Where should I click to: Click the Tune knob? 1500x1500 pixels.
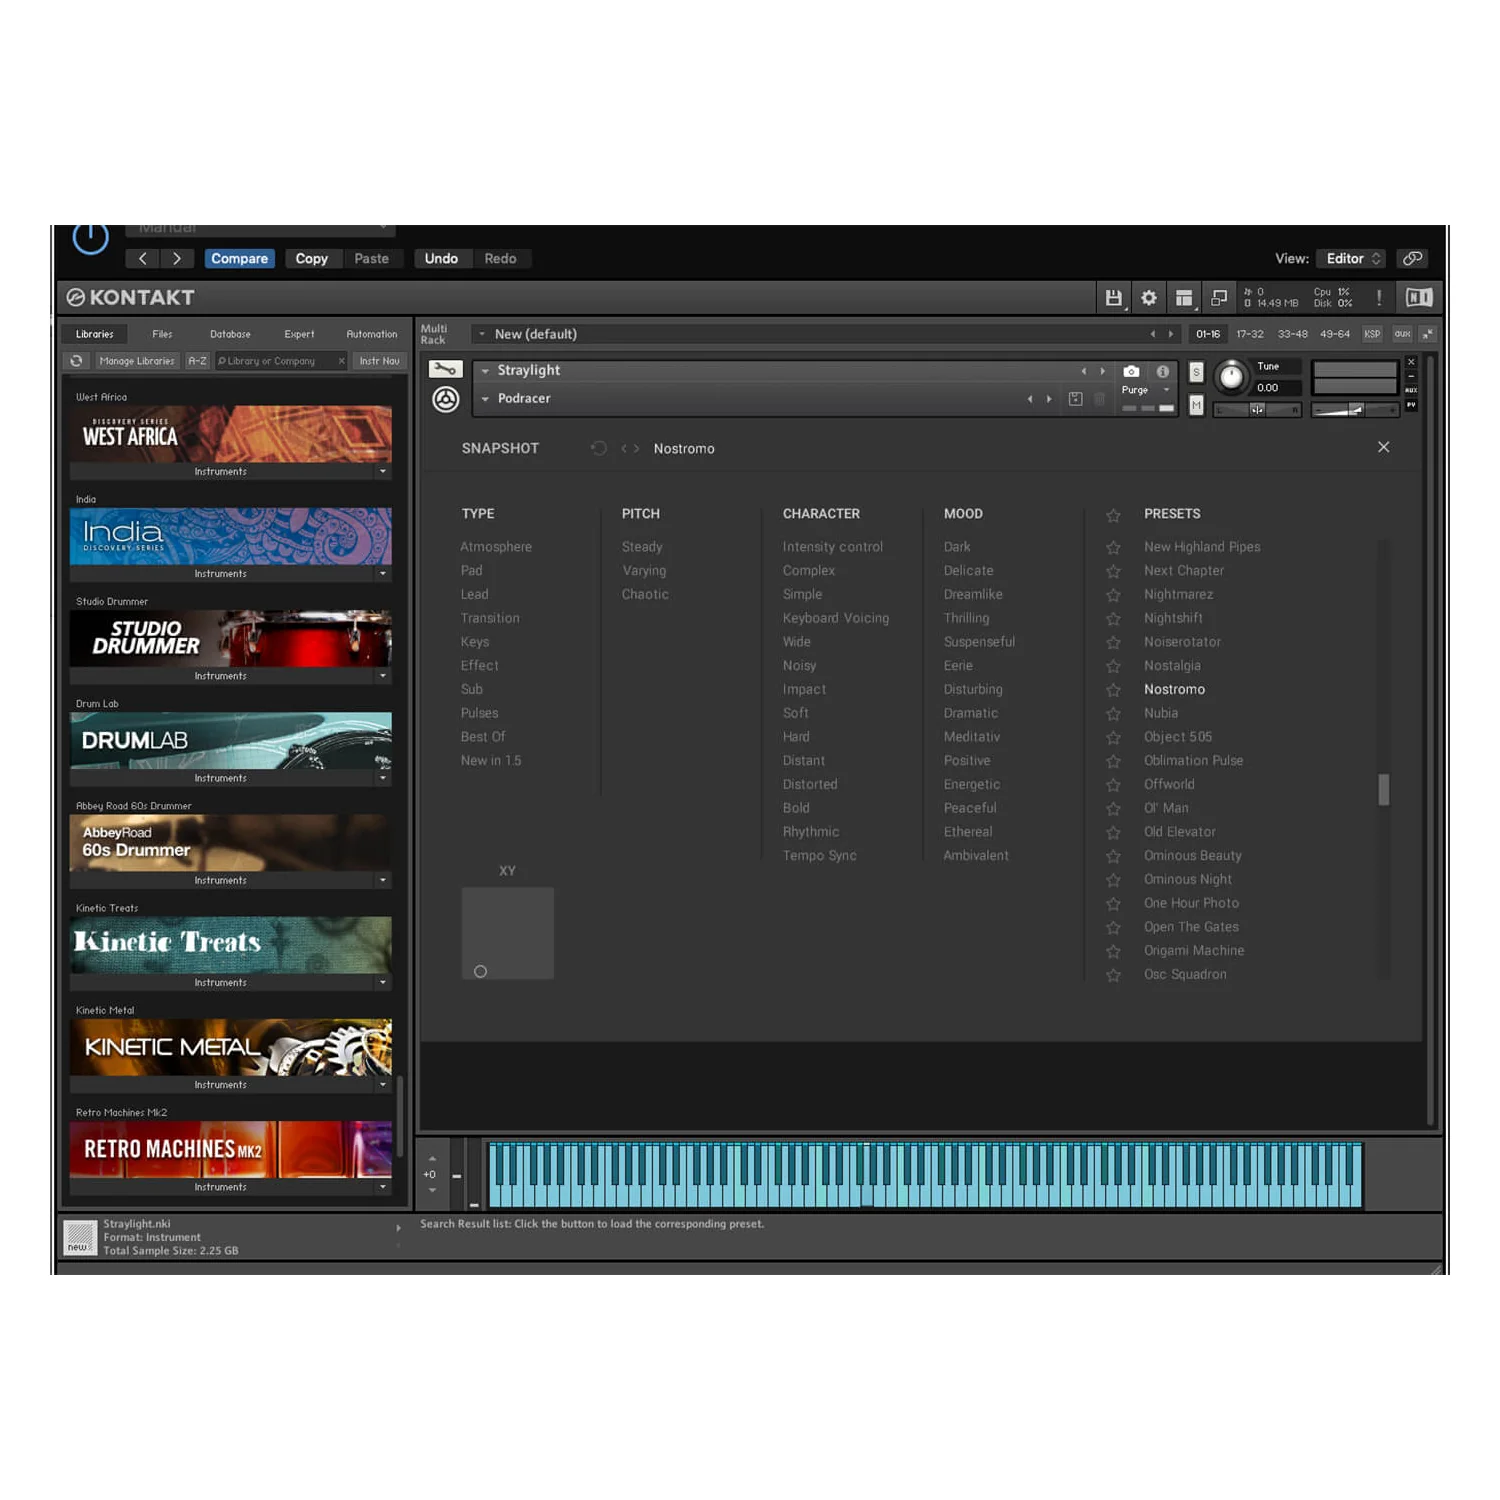click(x=1231, y=377)
